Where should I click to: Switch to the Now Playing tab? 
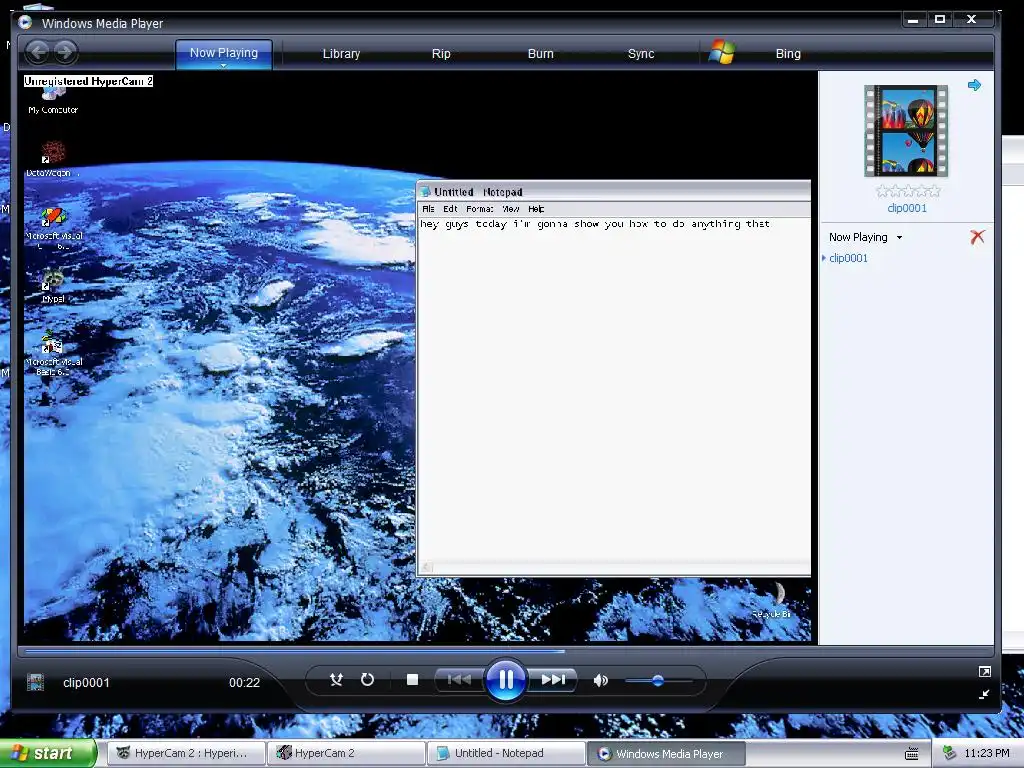tap(223, 52)
